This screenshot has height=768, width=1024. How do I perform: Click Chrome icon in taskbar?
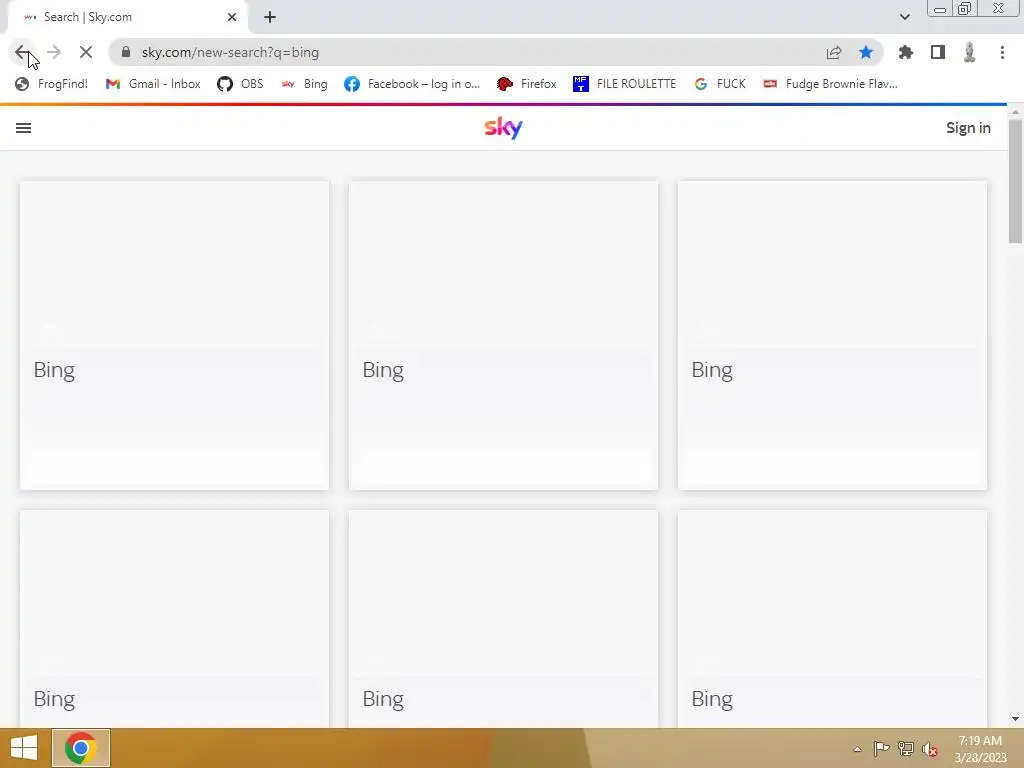(x=81, y=748)
